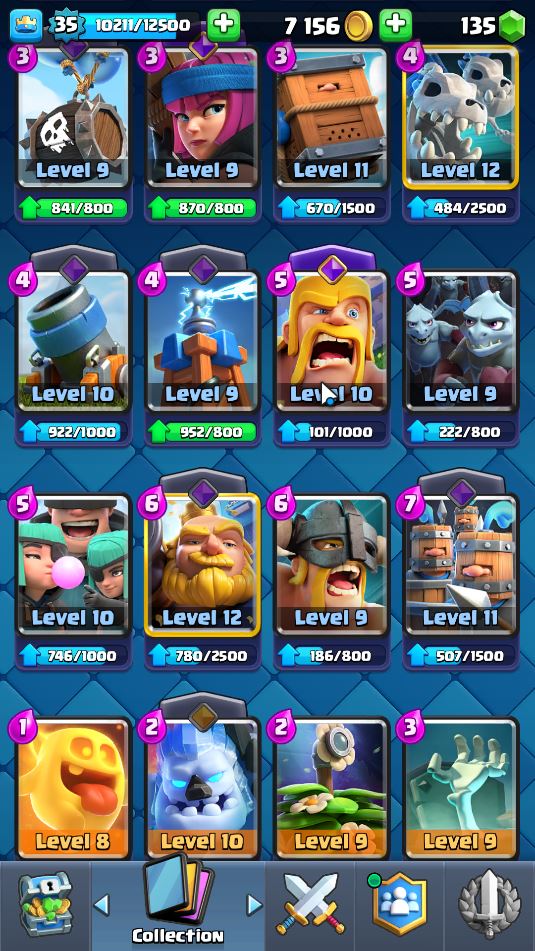Select the Skeleton Dragons Level 12 card
This screenshot has height=951, width=535.
(x=461, y=117)
